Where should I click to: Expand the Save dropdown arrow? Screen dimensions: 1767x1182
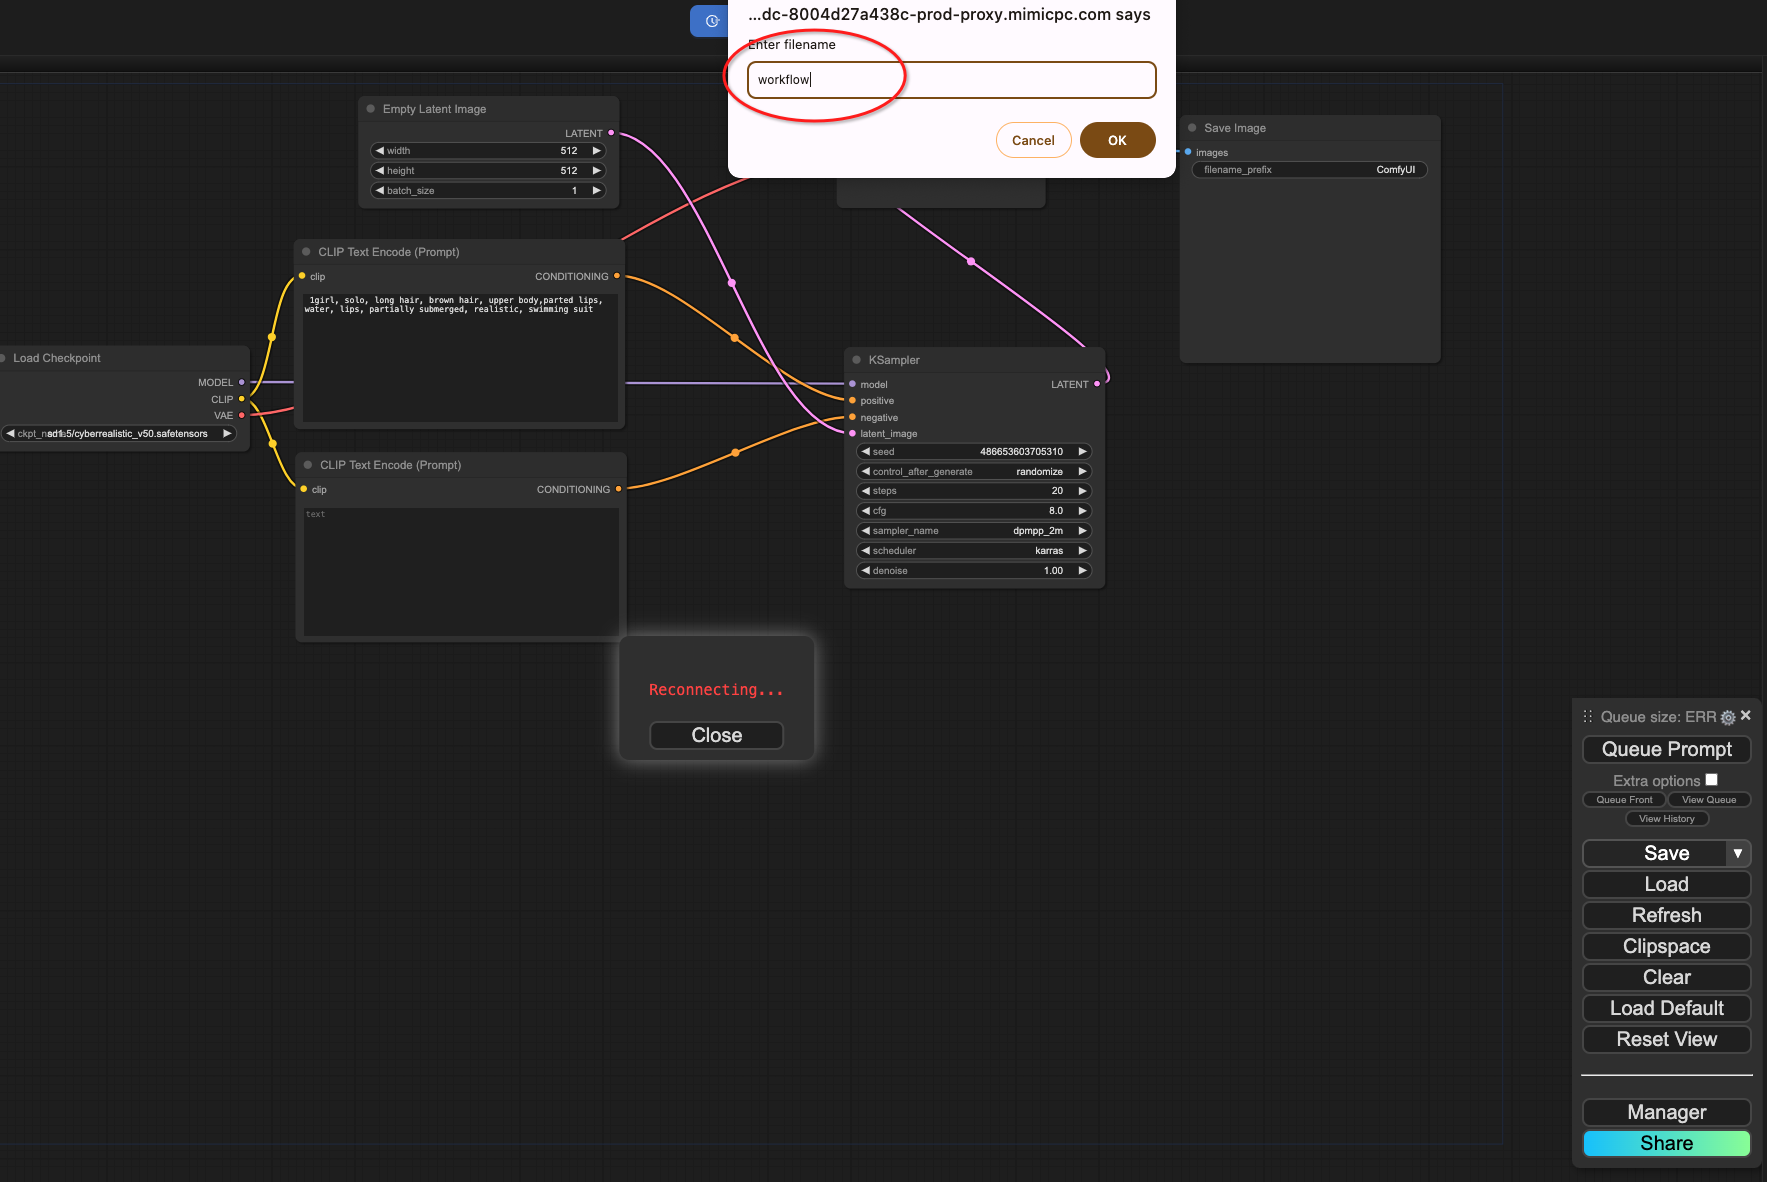click(1738, 853)
